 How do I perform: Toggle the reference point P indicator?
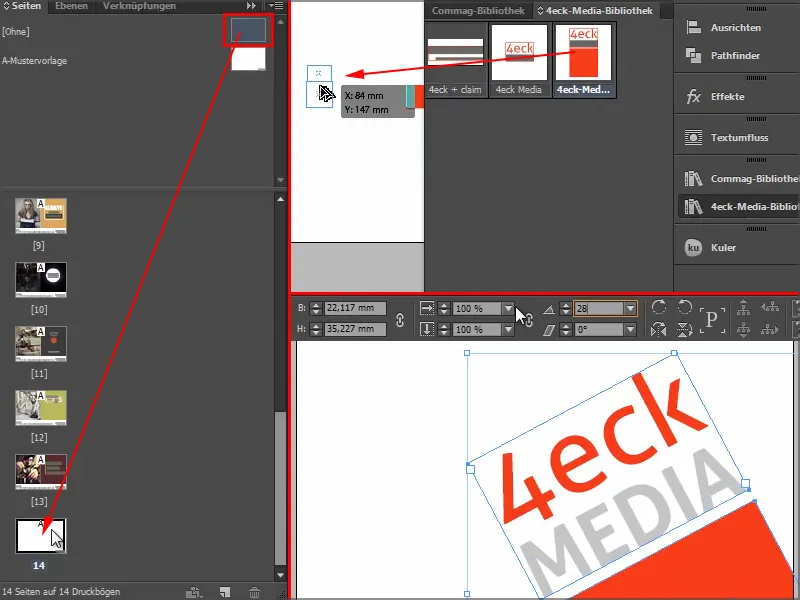tap(710, 316)
